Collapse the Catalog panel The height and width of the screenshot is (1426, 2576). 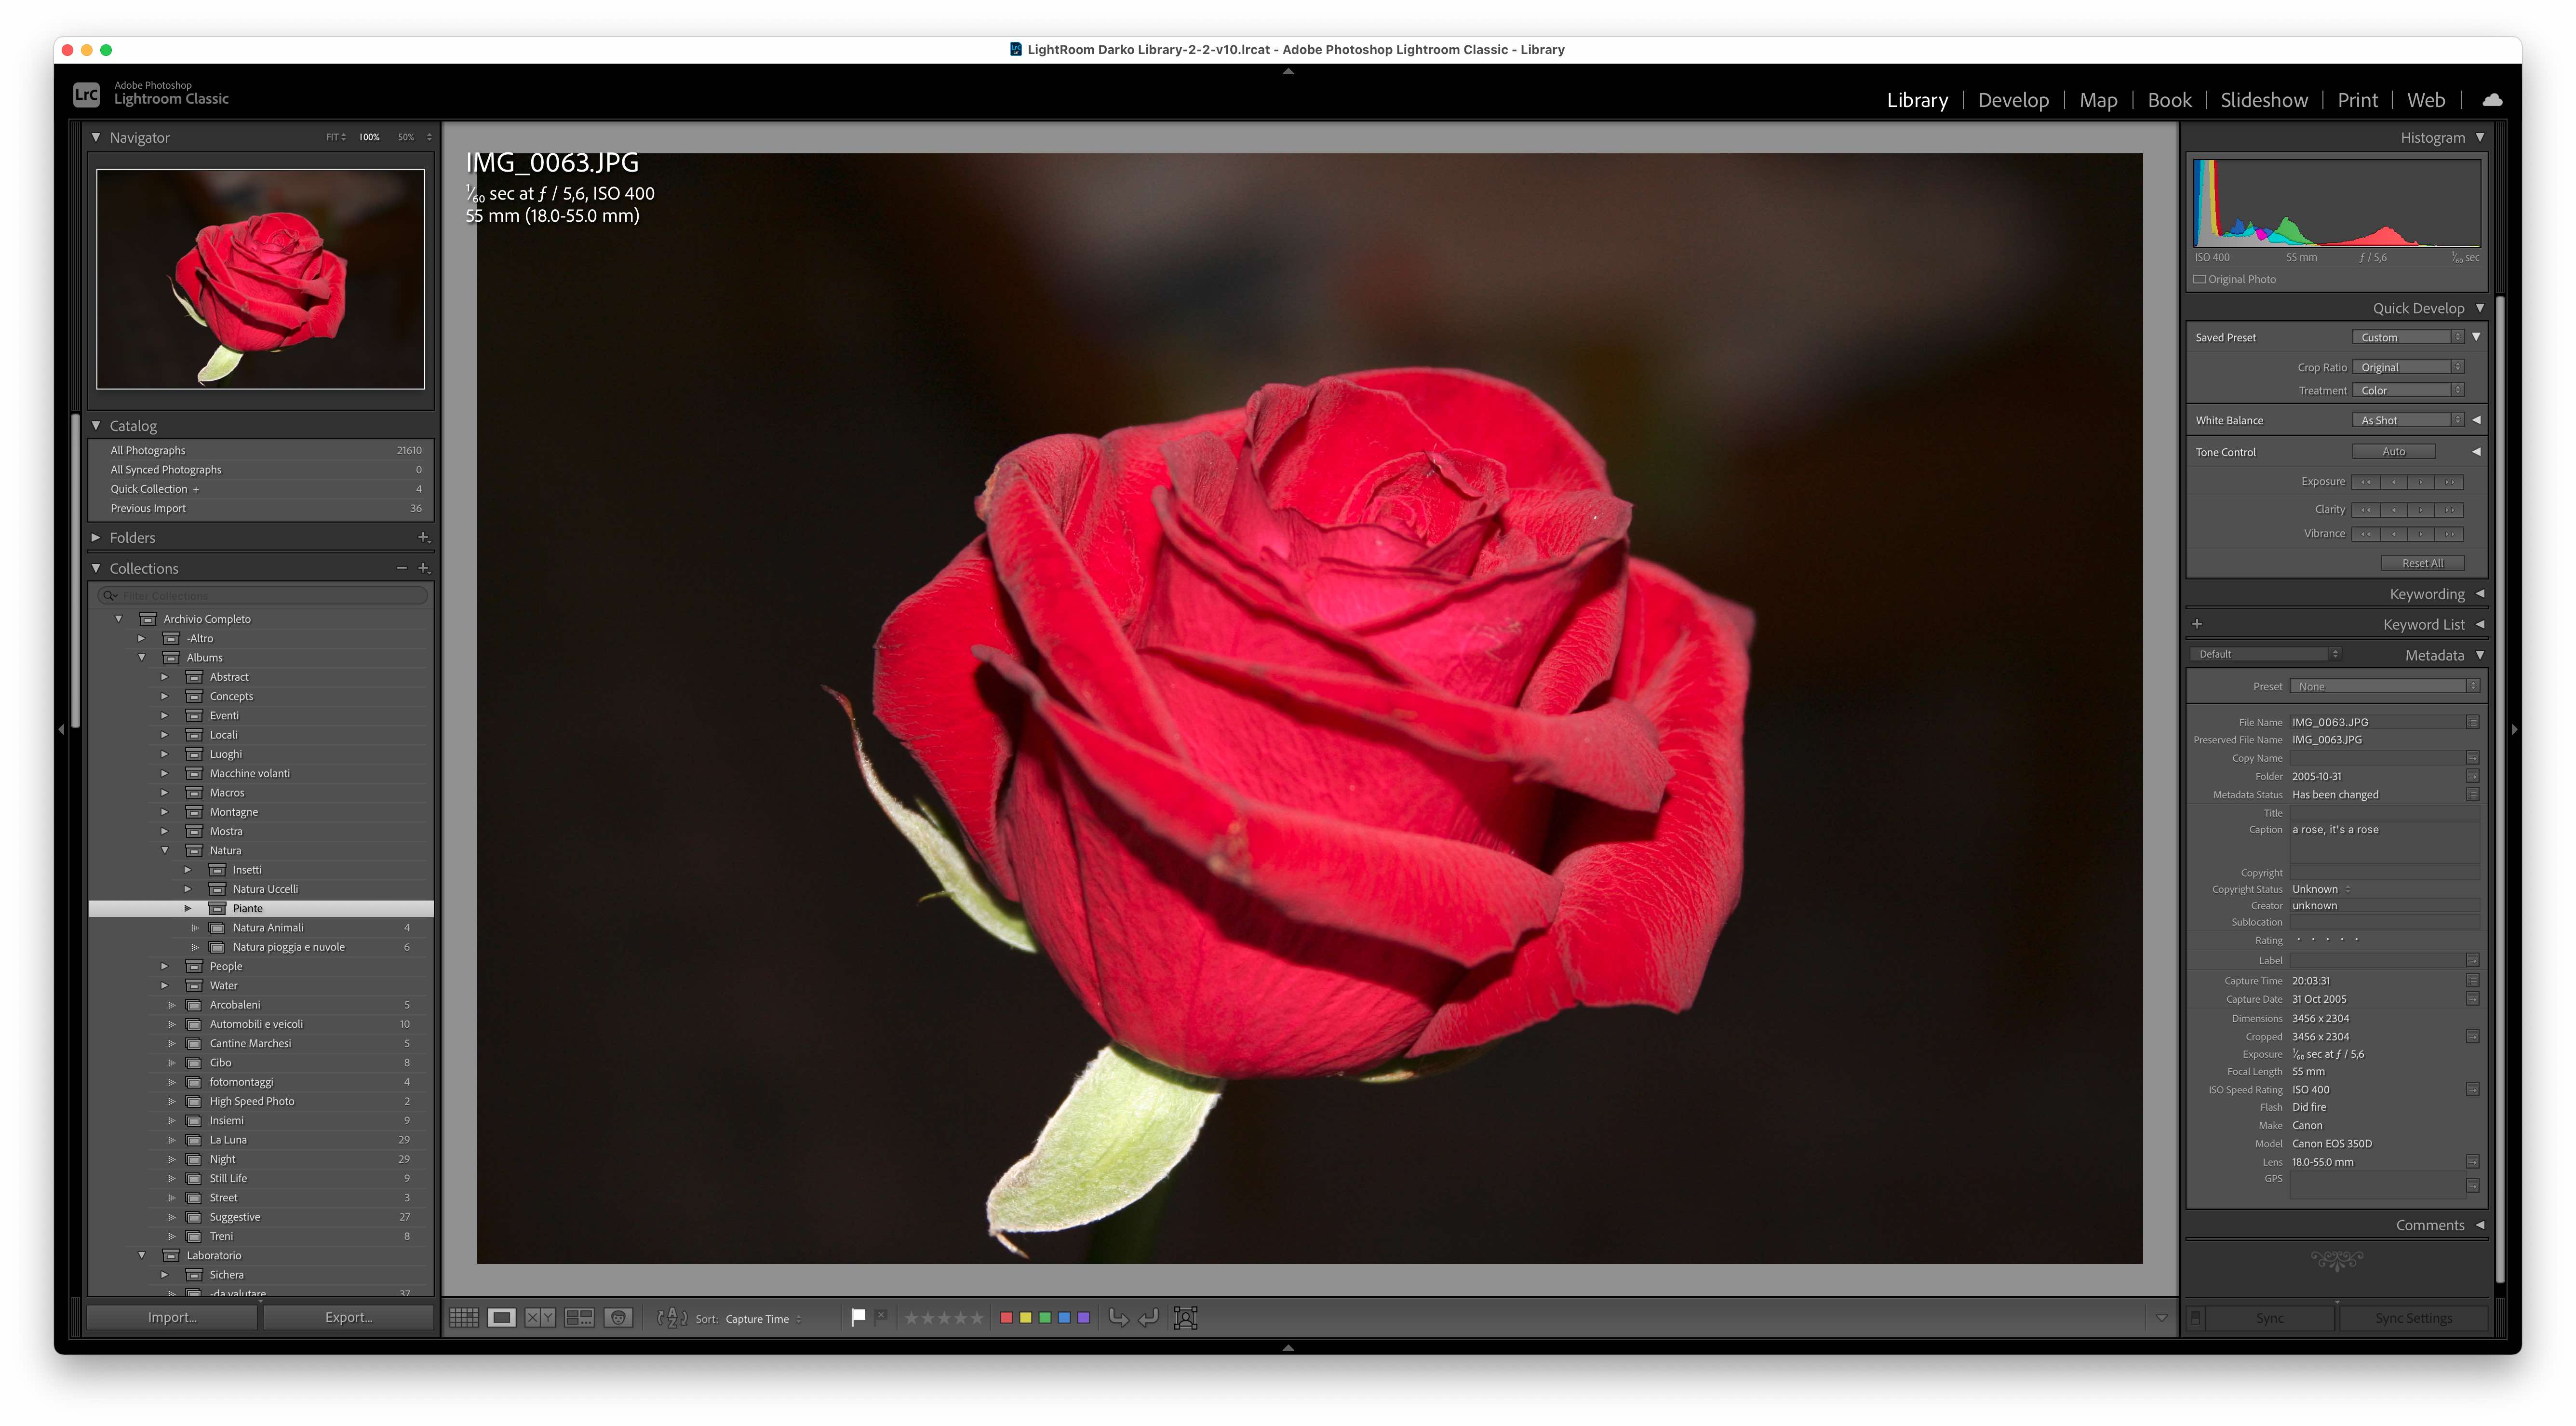pos(96,425)
